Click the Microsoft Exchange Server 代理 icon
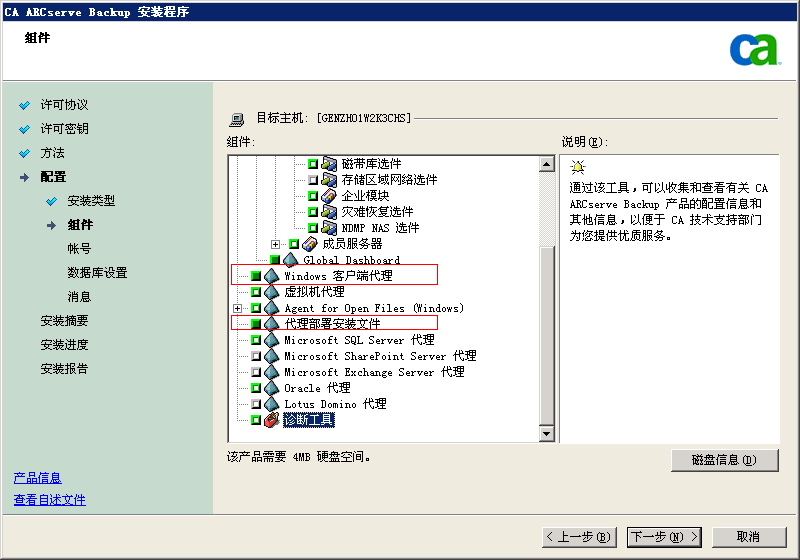The width and height of the screenshot is (800, 560). (x=271, y=372)
